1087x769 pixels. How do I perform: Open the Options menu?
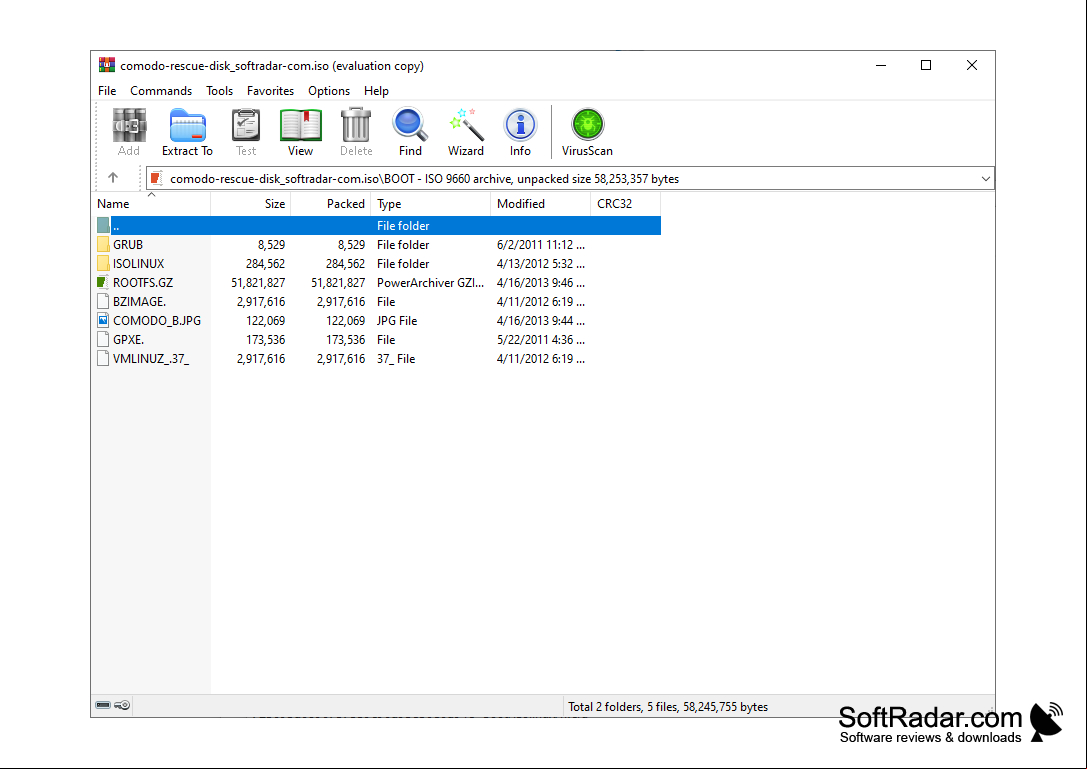point(329,91)
